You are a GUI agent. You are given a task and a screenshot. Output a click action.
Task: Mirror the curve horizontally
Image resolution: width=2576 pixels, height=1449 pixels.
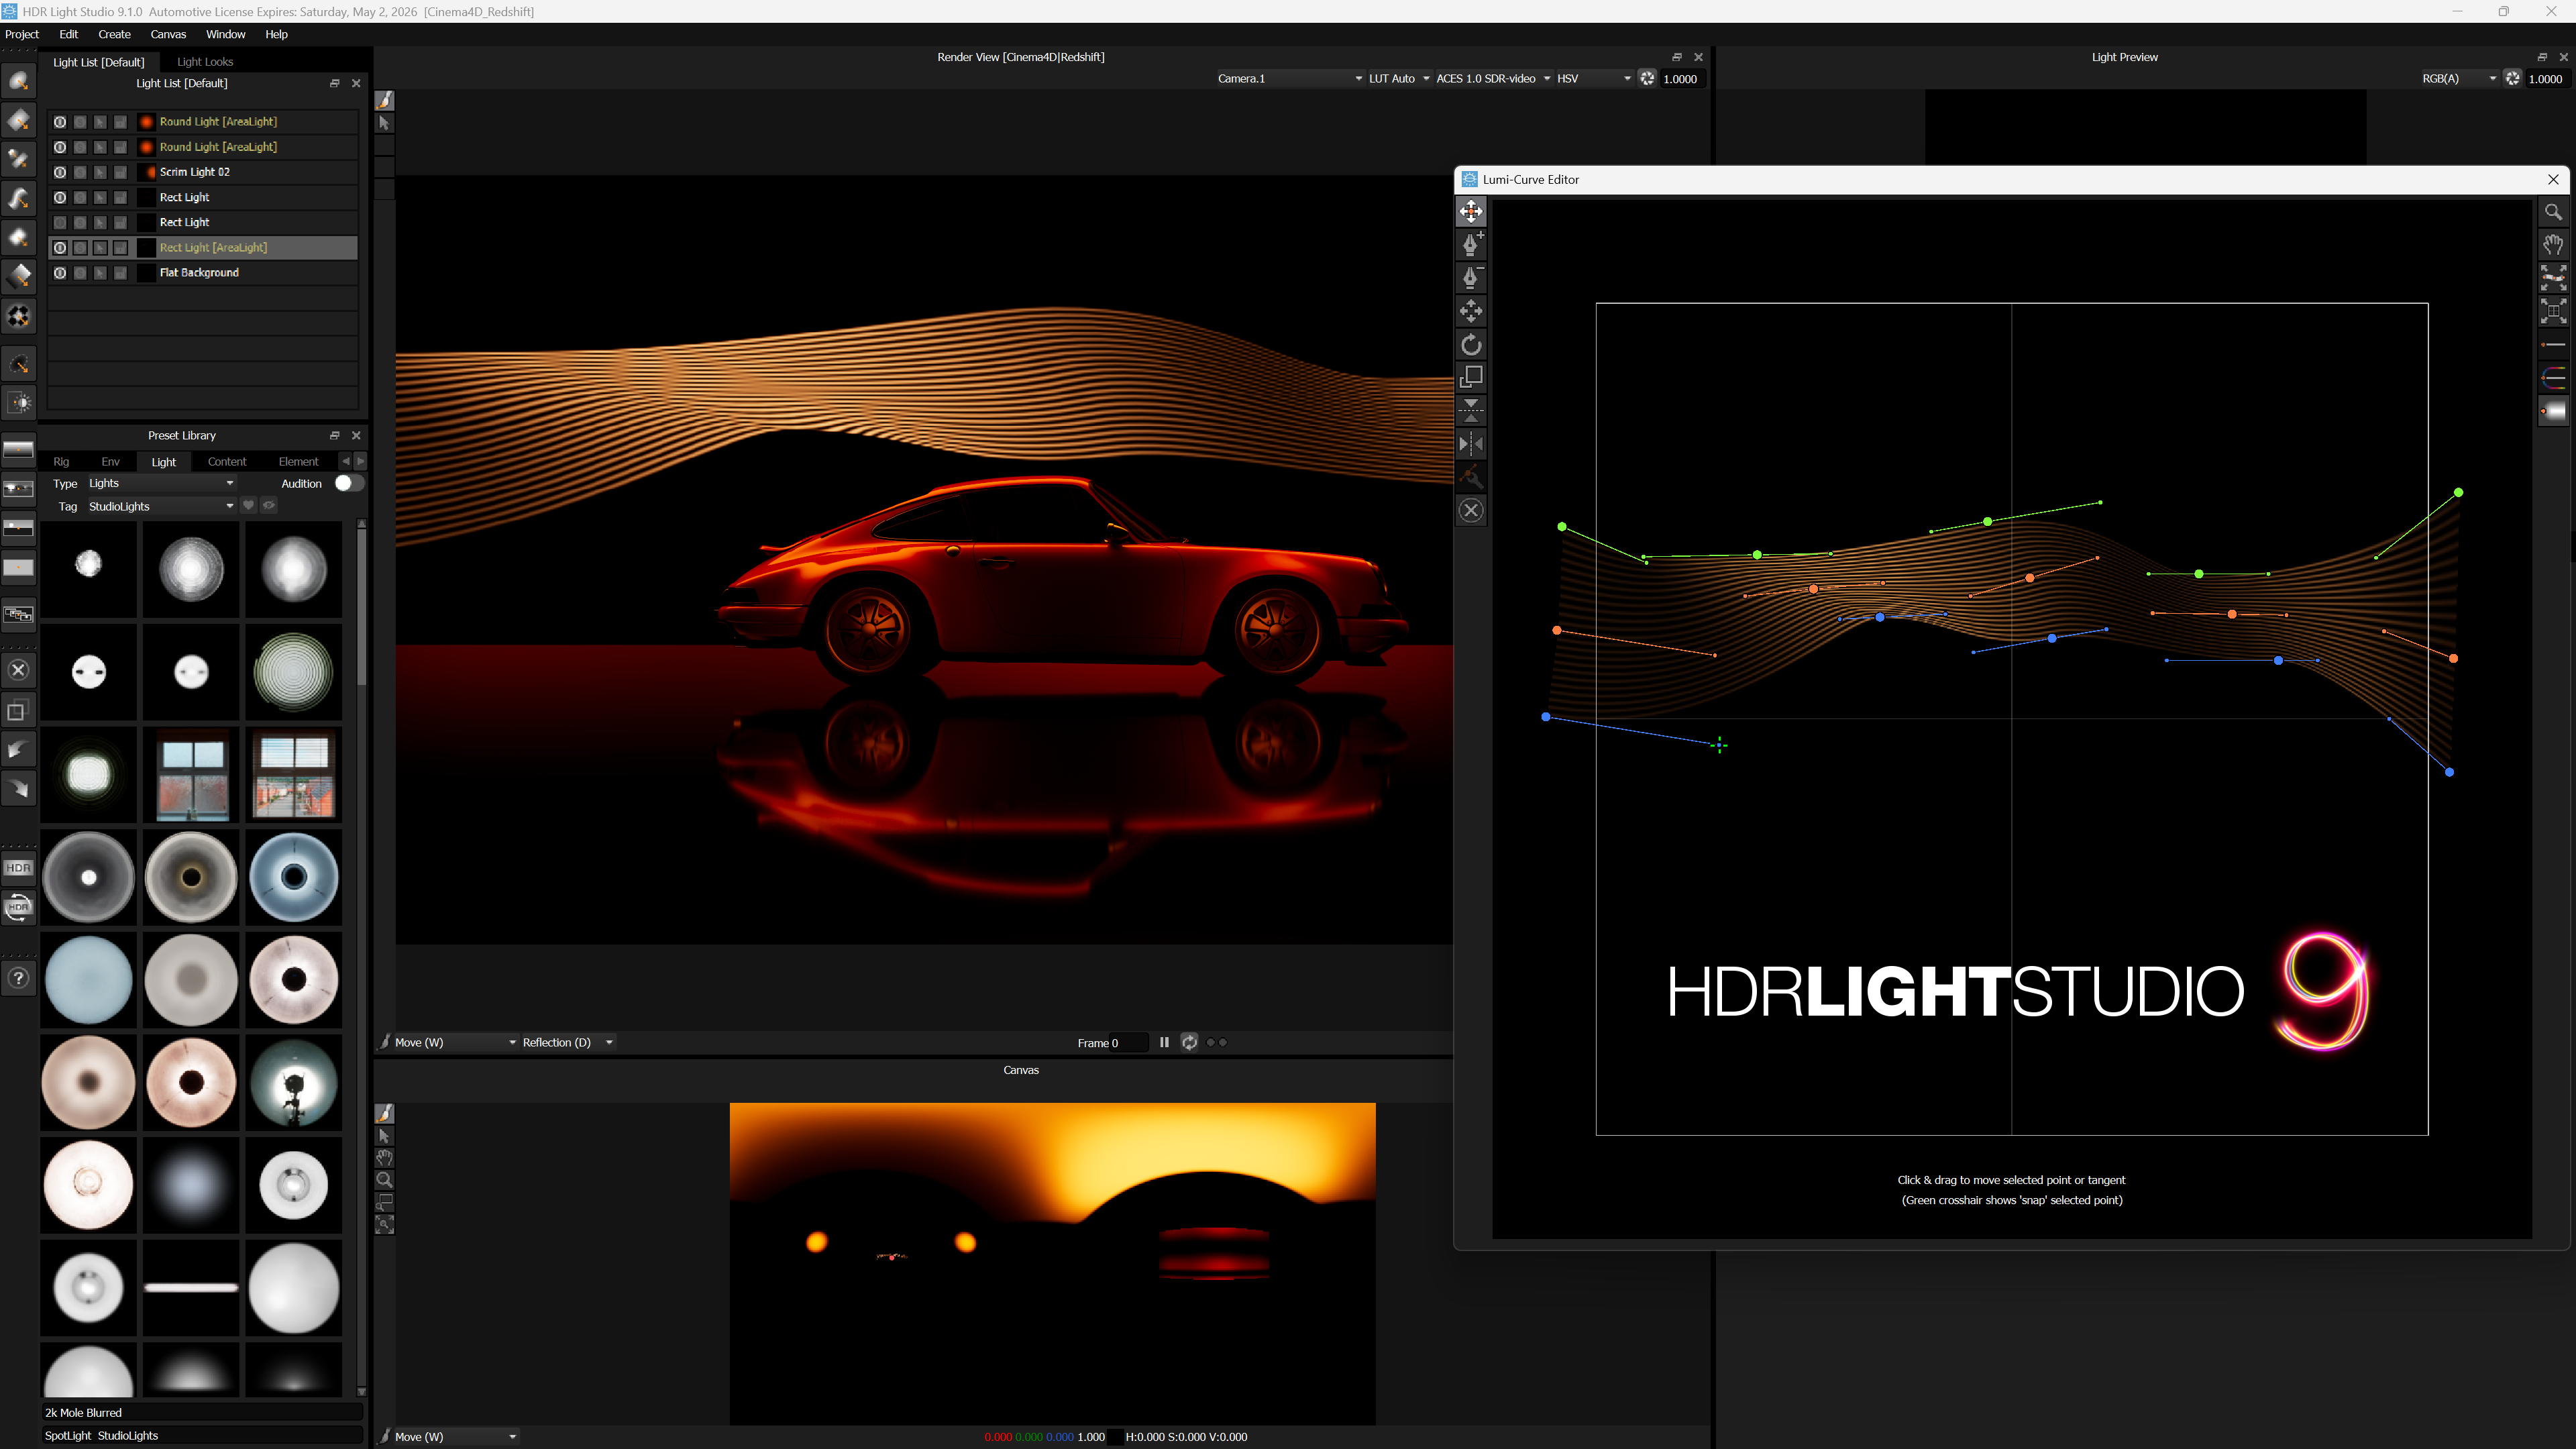click(1470, 444)
